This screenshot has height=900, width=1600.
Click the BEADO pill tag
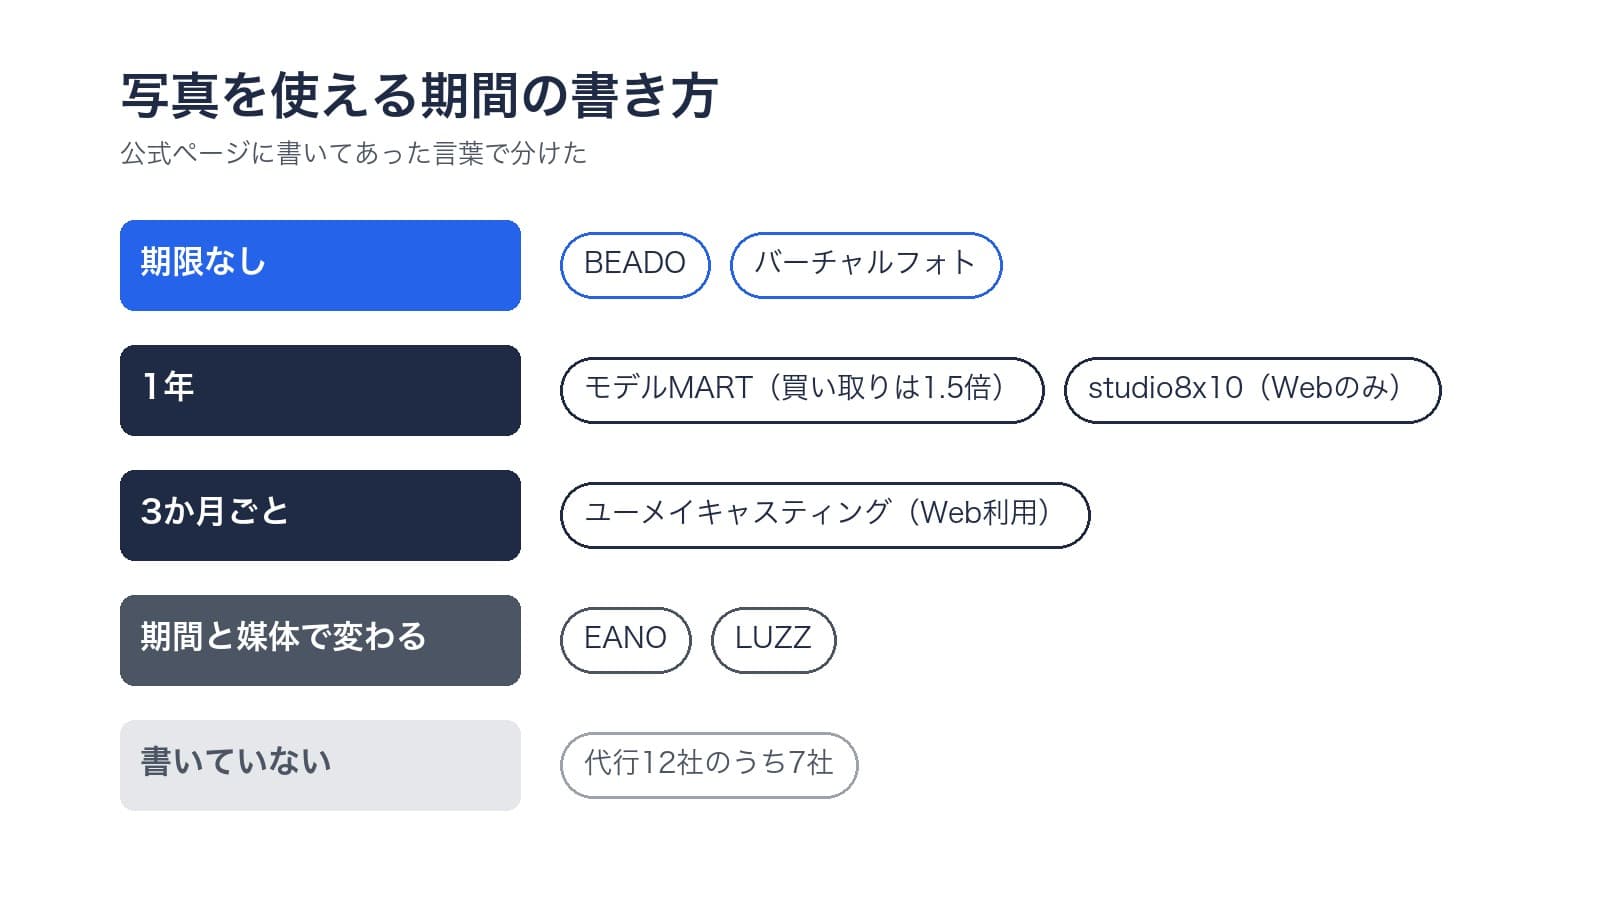tap(635, 265)
